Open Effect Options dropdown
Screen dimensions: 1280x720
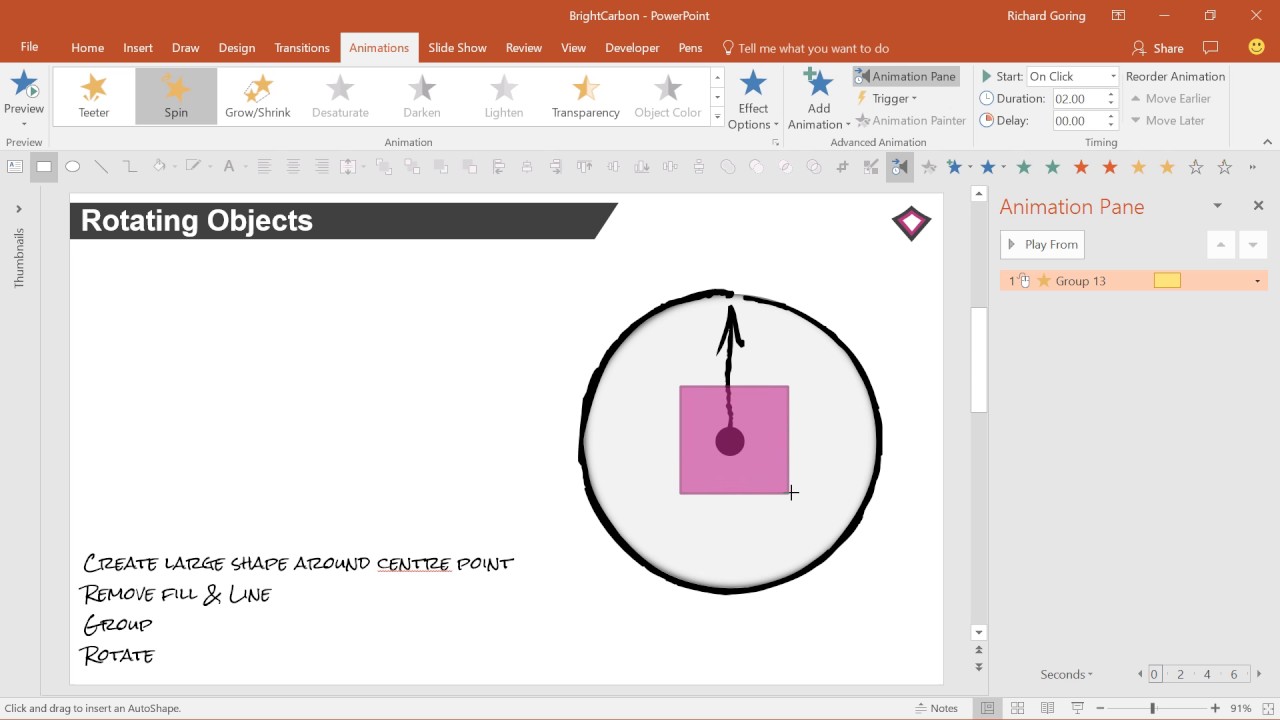753,100
